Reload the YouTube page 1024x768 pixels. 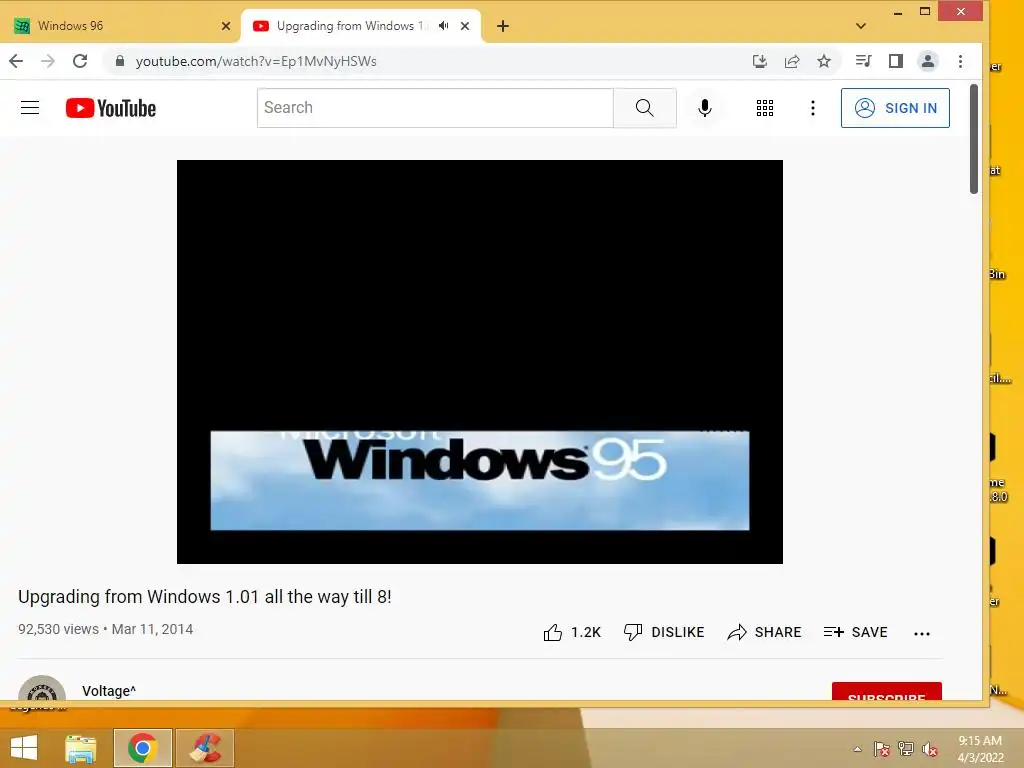coord(80,61)
